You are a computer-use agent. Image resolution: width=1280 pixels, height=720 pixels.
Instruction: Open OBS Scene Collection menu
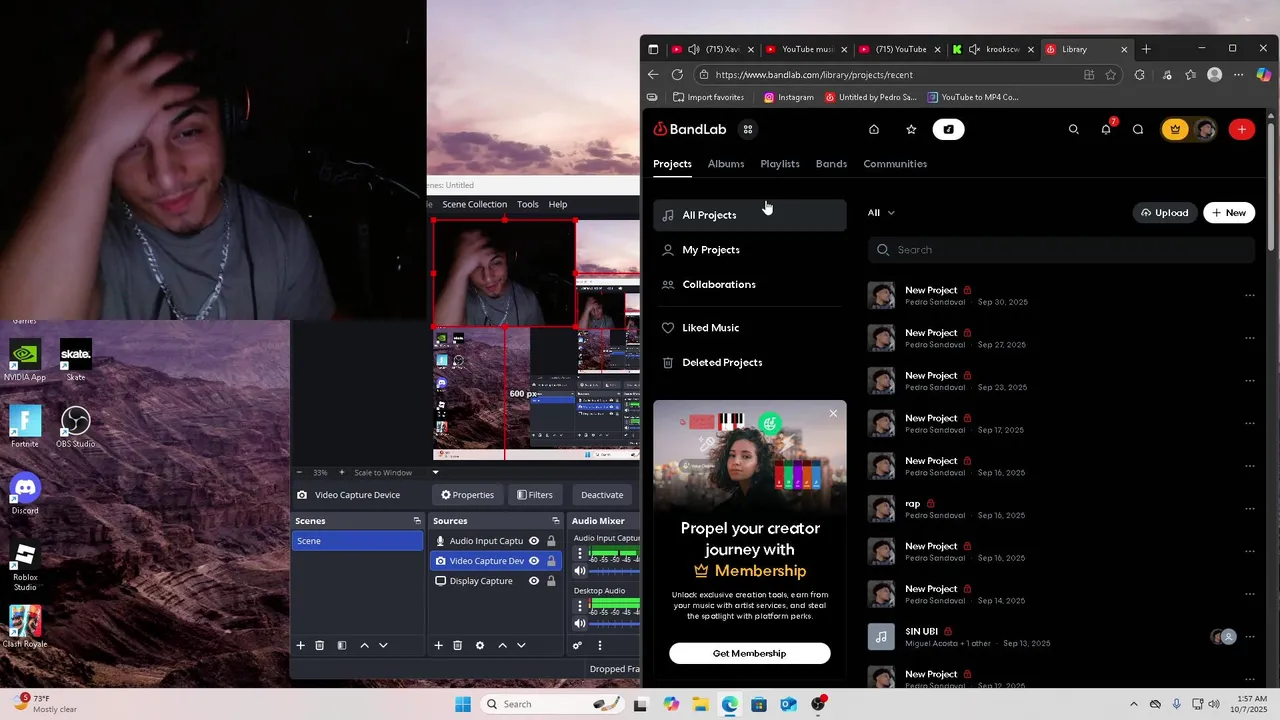(474, 204)
